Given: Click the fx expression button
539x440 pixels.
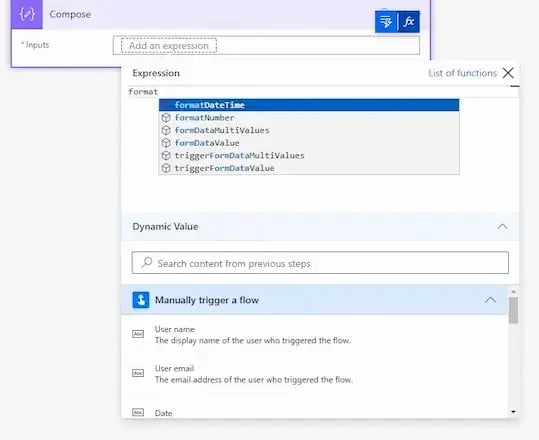Looking at the screenshot, I should 408,22.
